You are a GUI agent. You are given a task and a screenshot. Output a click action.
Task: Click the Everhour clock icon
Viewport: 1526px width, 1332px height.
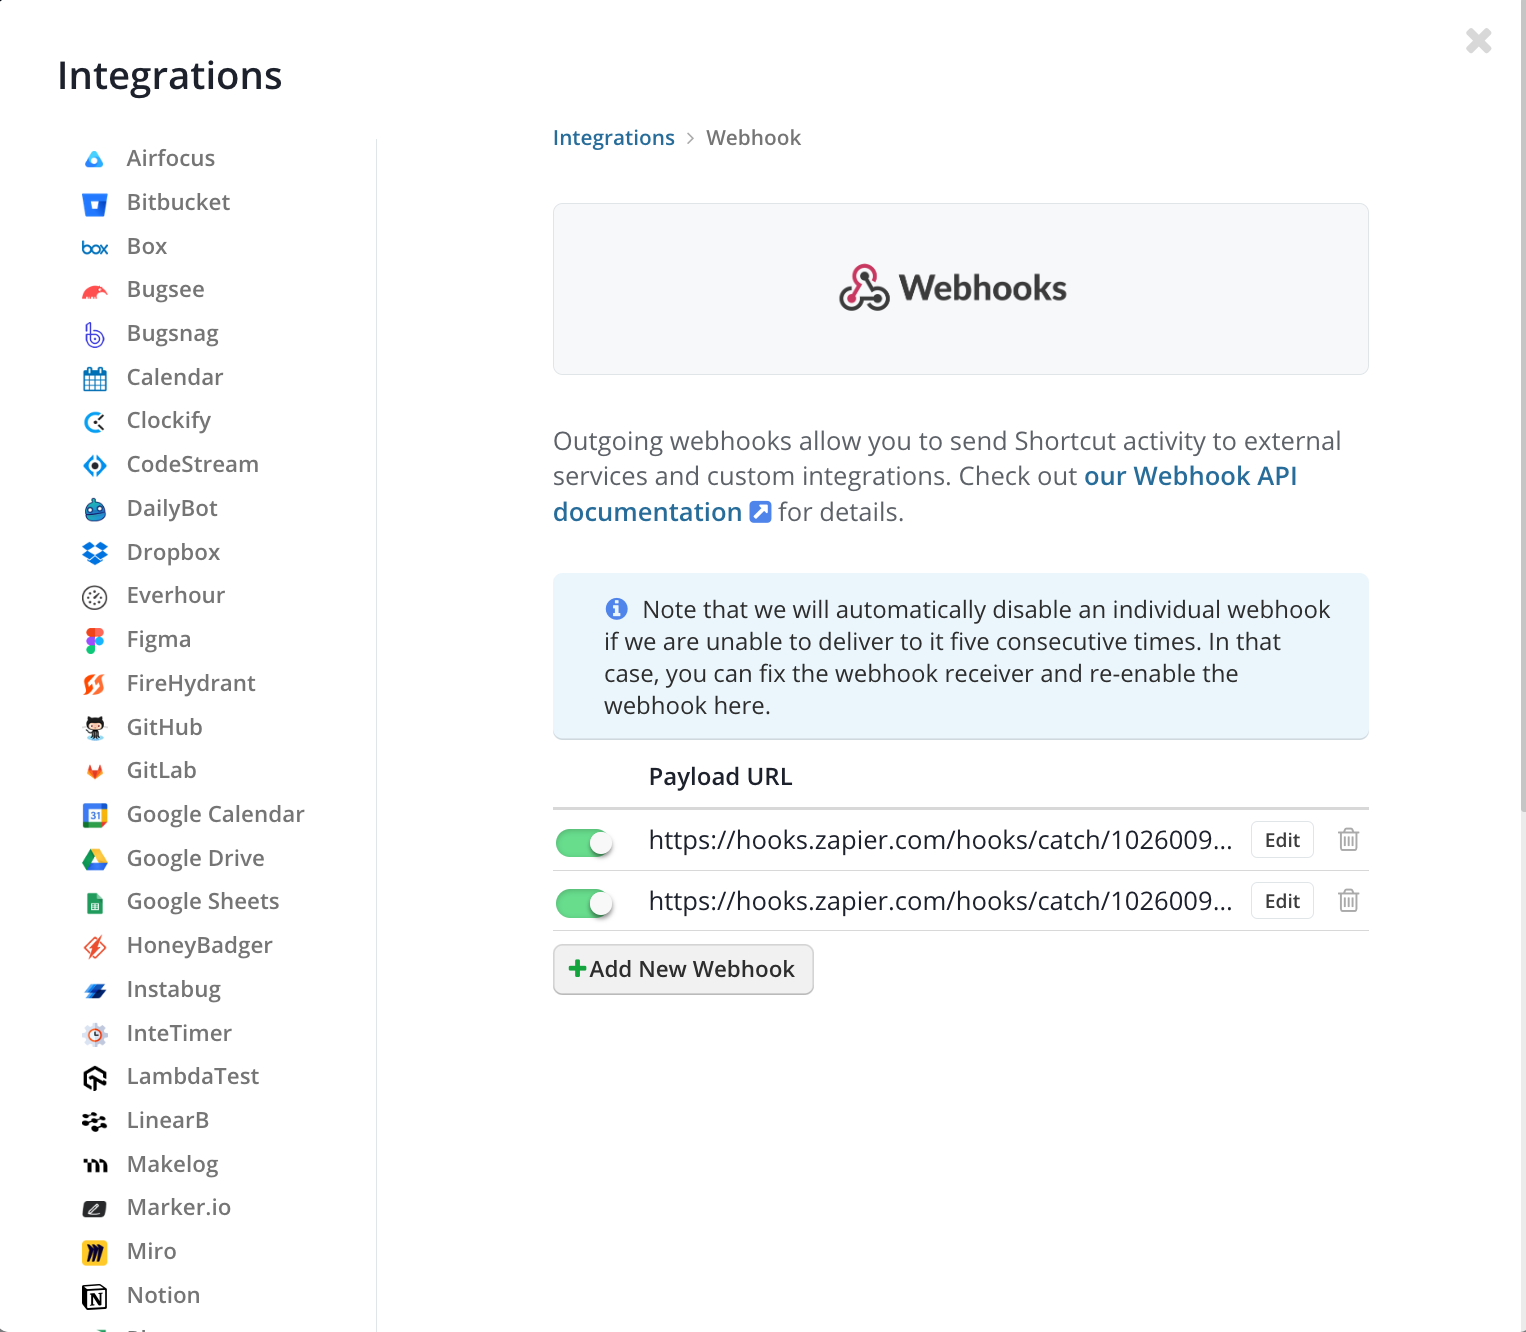click(94, 597)
